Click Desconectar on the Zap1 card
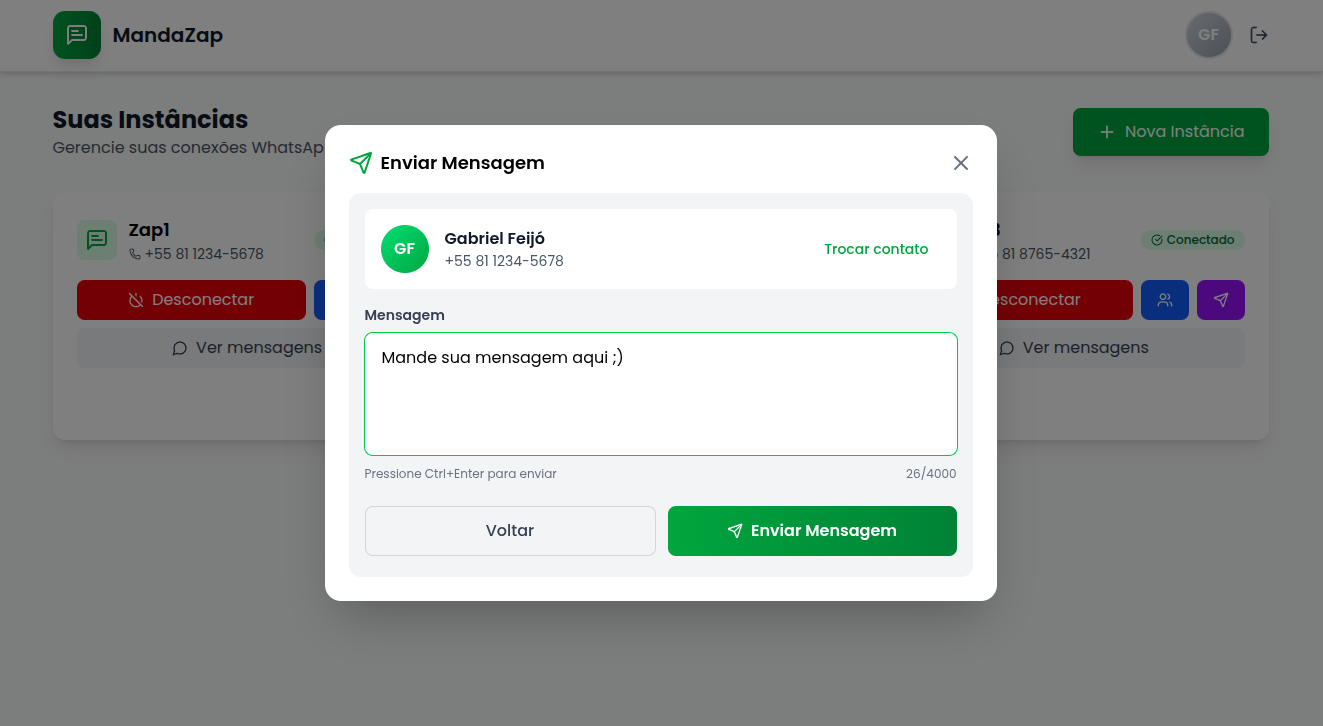The width and height of the screenshot is (1323, 726). click(x=191, y=300)
